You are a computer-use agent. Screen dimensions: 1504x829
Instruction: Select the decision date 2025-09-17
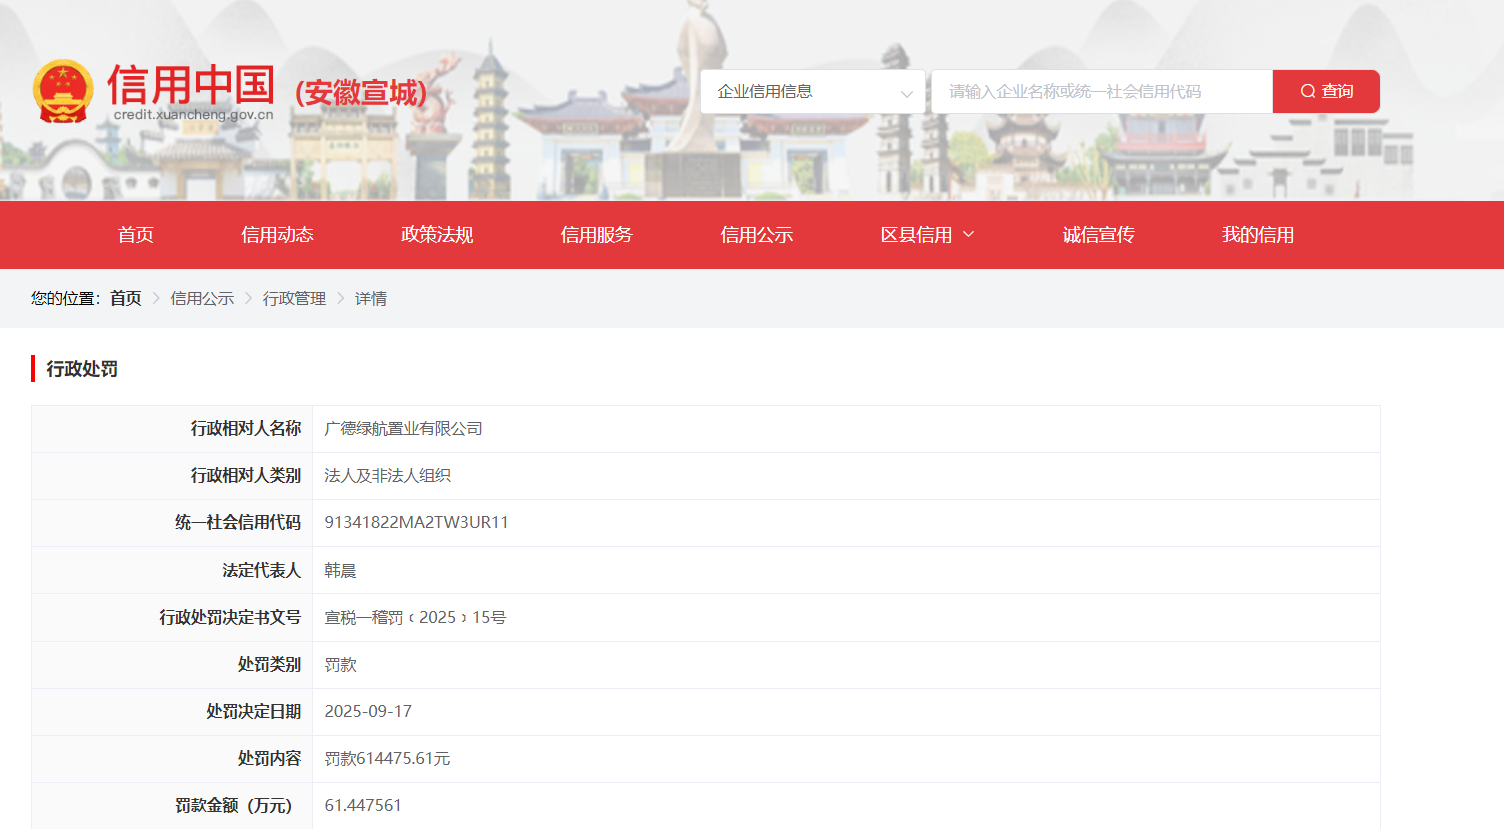click(368, 712)
